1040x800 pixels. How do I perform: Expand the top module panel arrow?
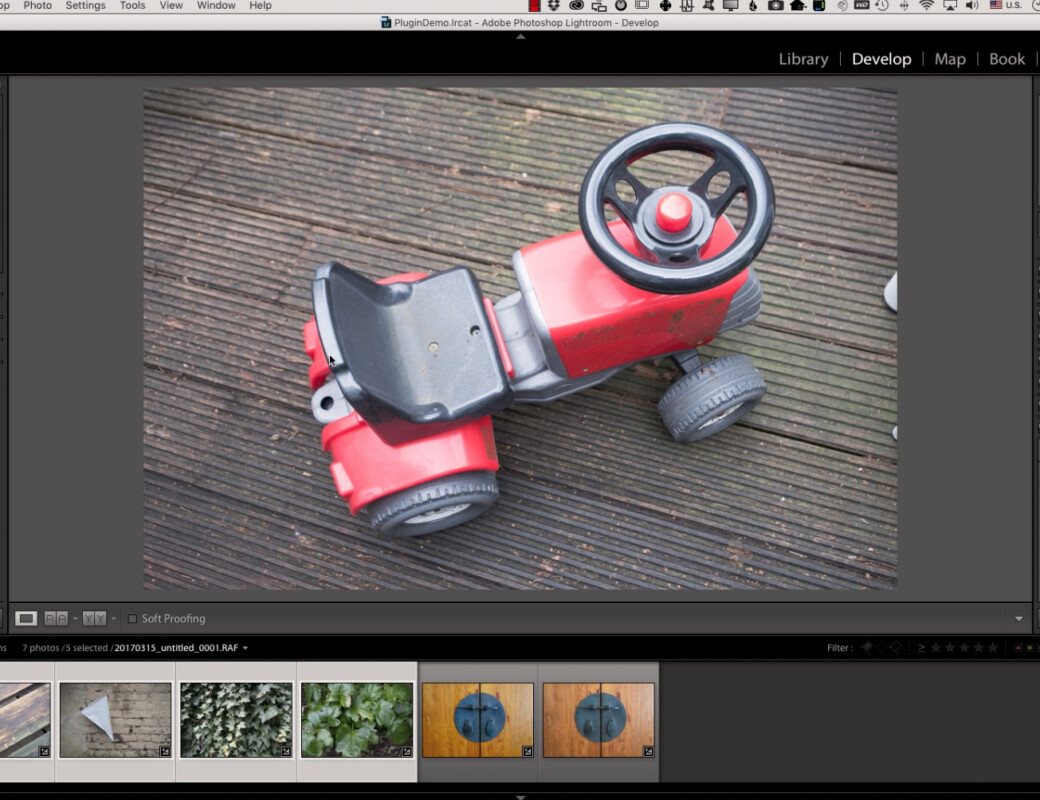pos(520,36)
